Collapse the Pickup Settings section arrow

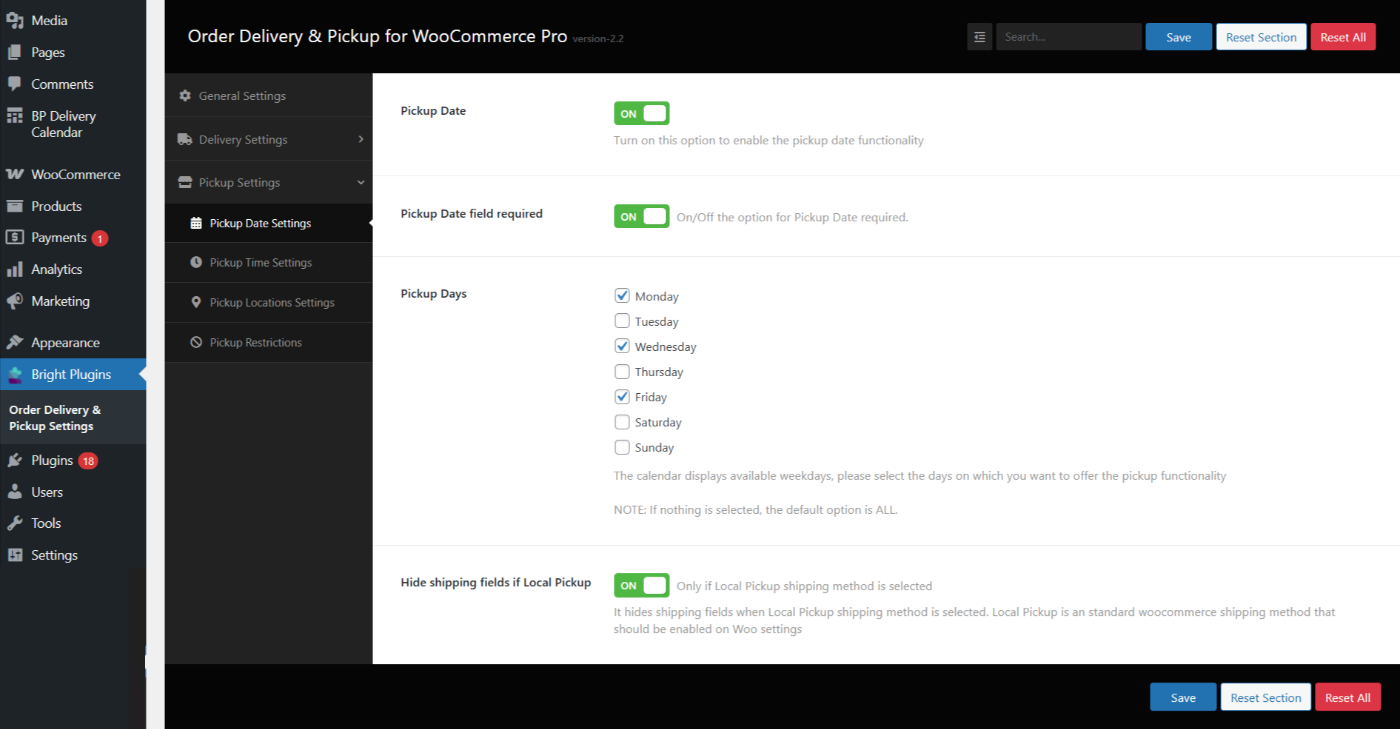tap(361, 182)
